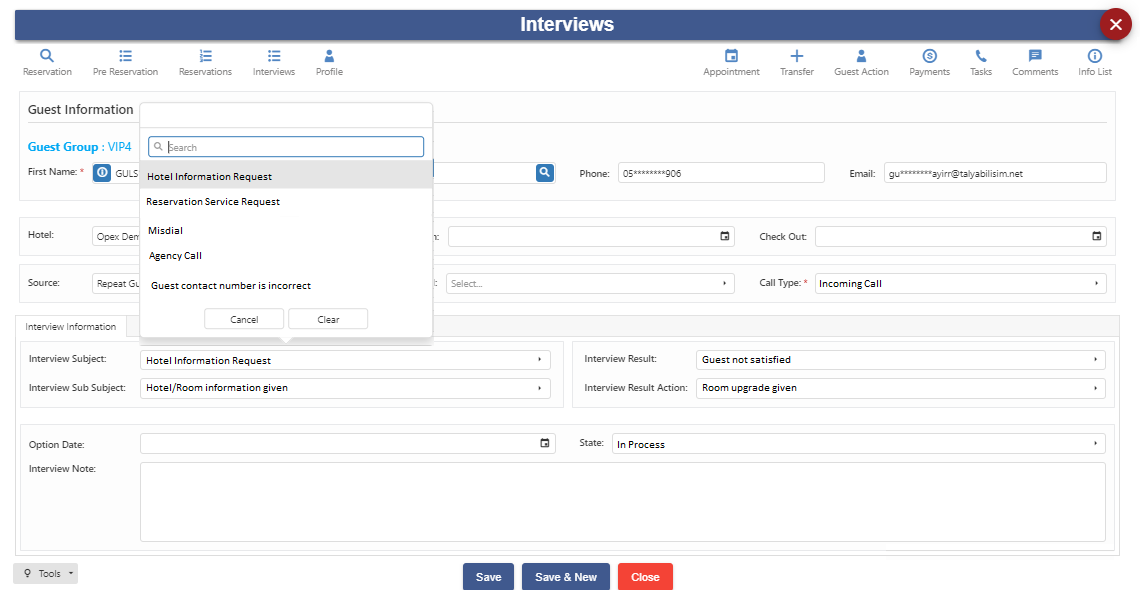Expand the Interview Sub Subject dropdown
The image size is (1142, 590).
pyautogui.click(x=345, y=388)
